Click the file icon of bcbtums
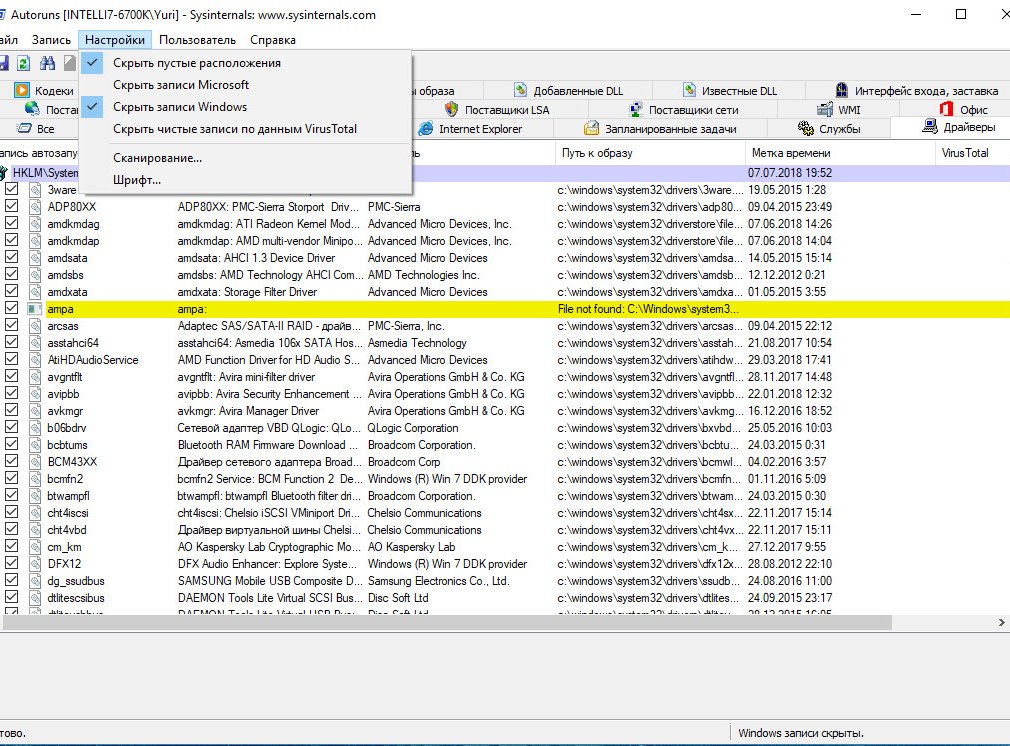1010x746 pixels. [x=35, y=445]
